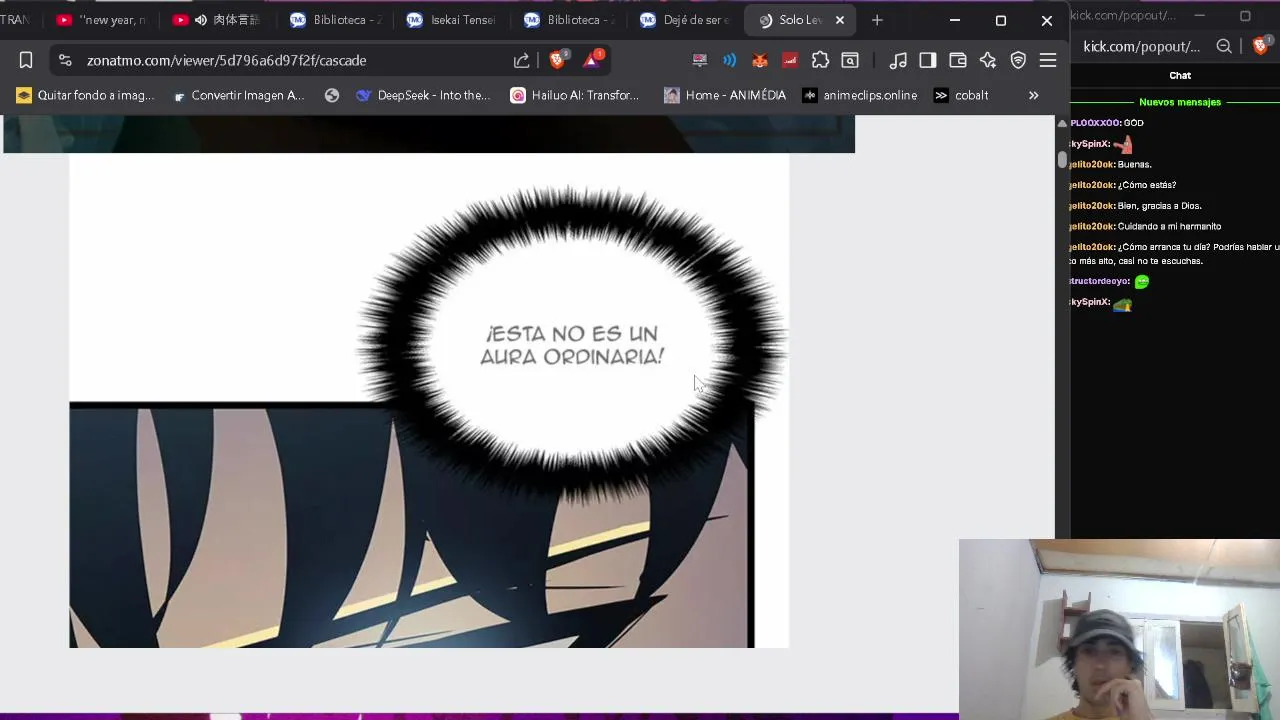Click the blue sound-waves extension icon

730,61
